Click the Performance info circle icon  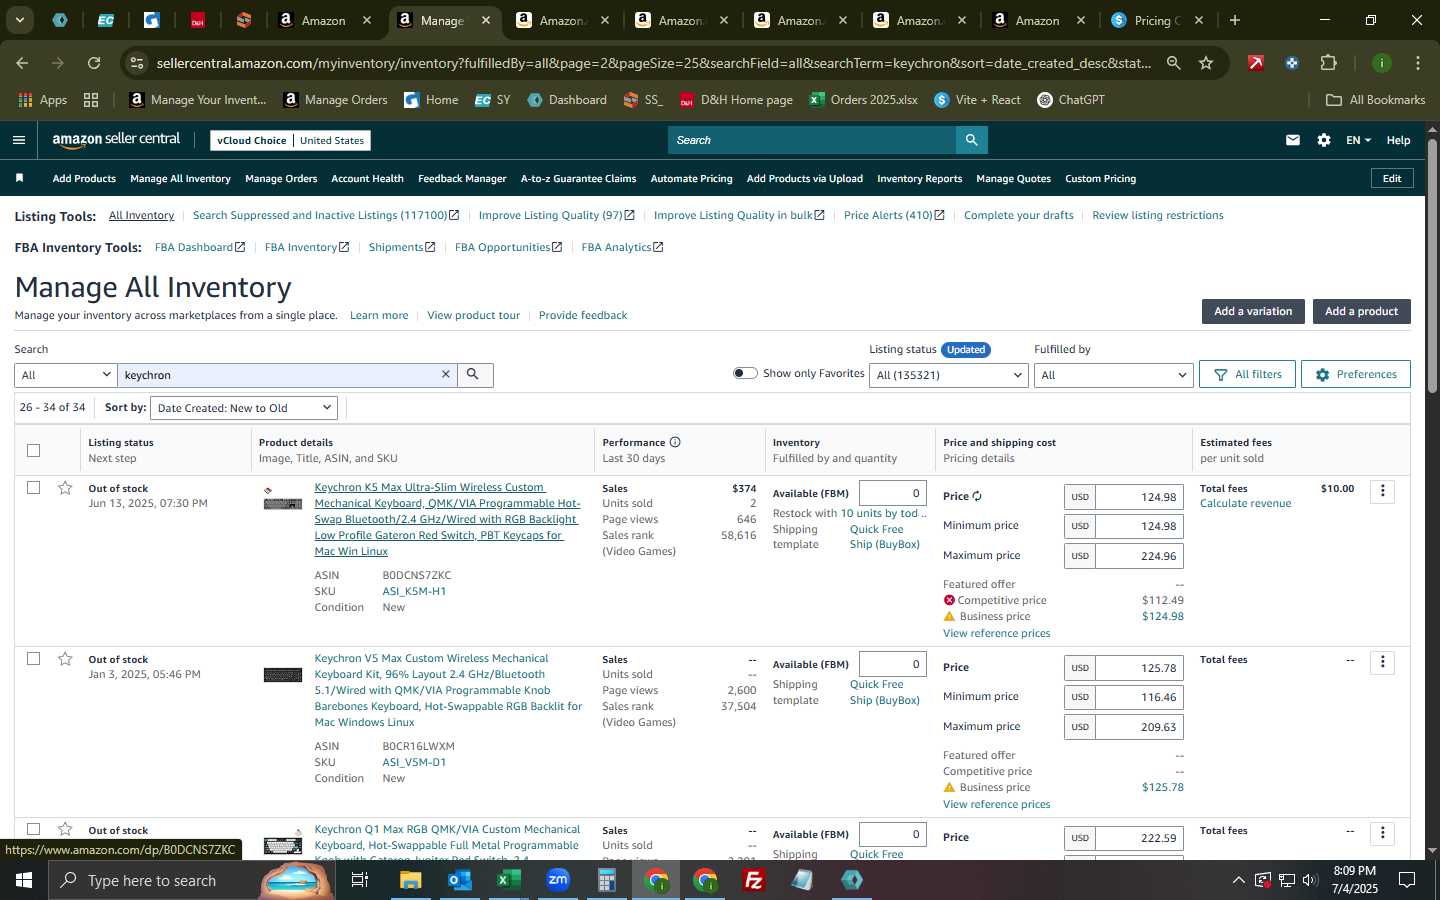pyautogui.click(x=675, y=442)
